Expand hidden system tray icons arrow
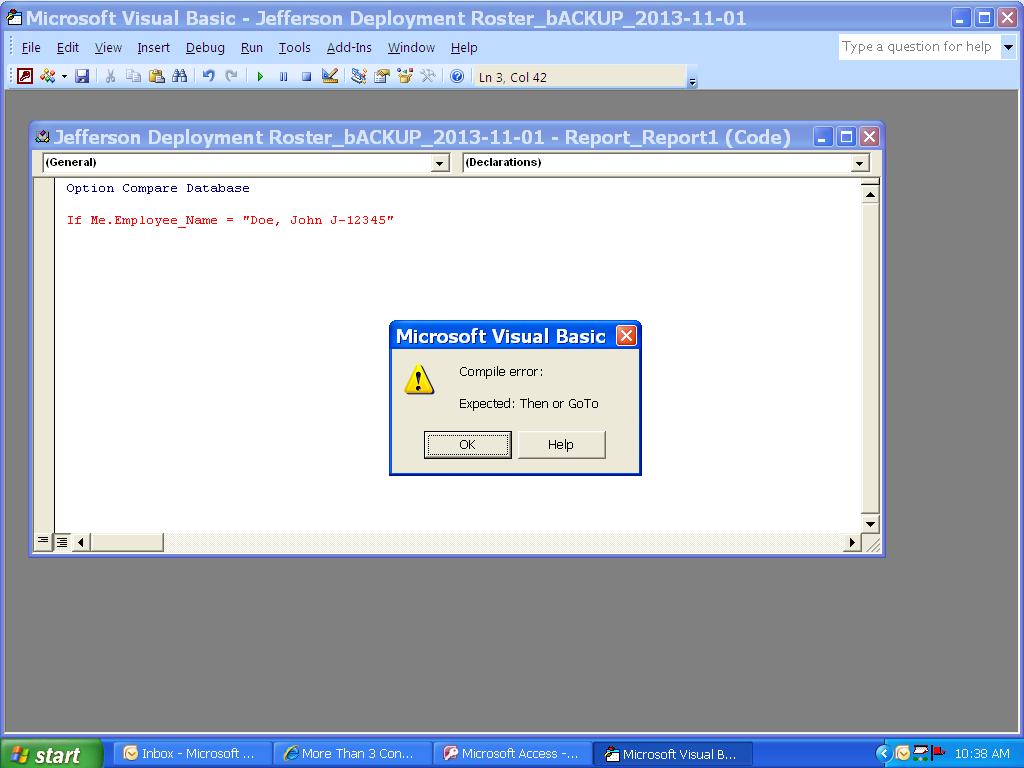The width and height of the screenshot is (1024, 768). (884, 754)
